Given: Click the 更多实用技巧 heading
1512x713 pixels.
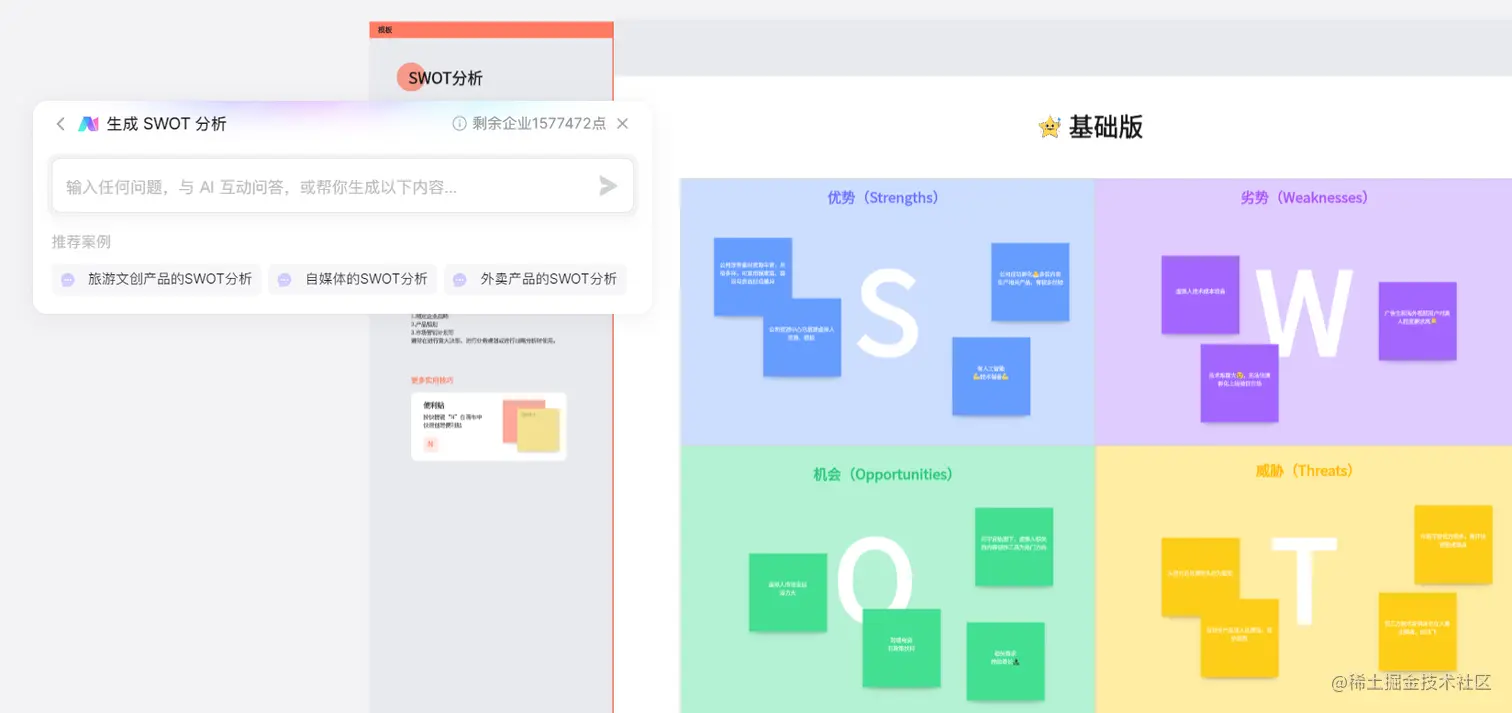Looking at the screenshot, I should point(432,380).
